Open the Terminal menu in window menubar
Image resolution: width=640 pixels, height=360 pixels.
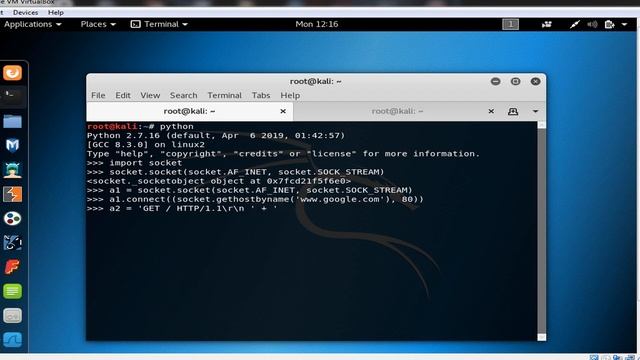point(224,95)
